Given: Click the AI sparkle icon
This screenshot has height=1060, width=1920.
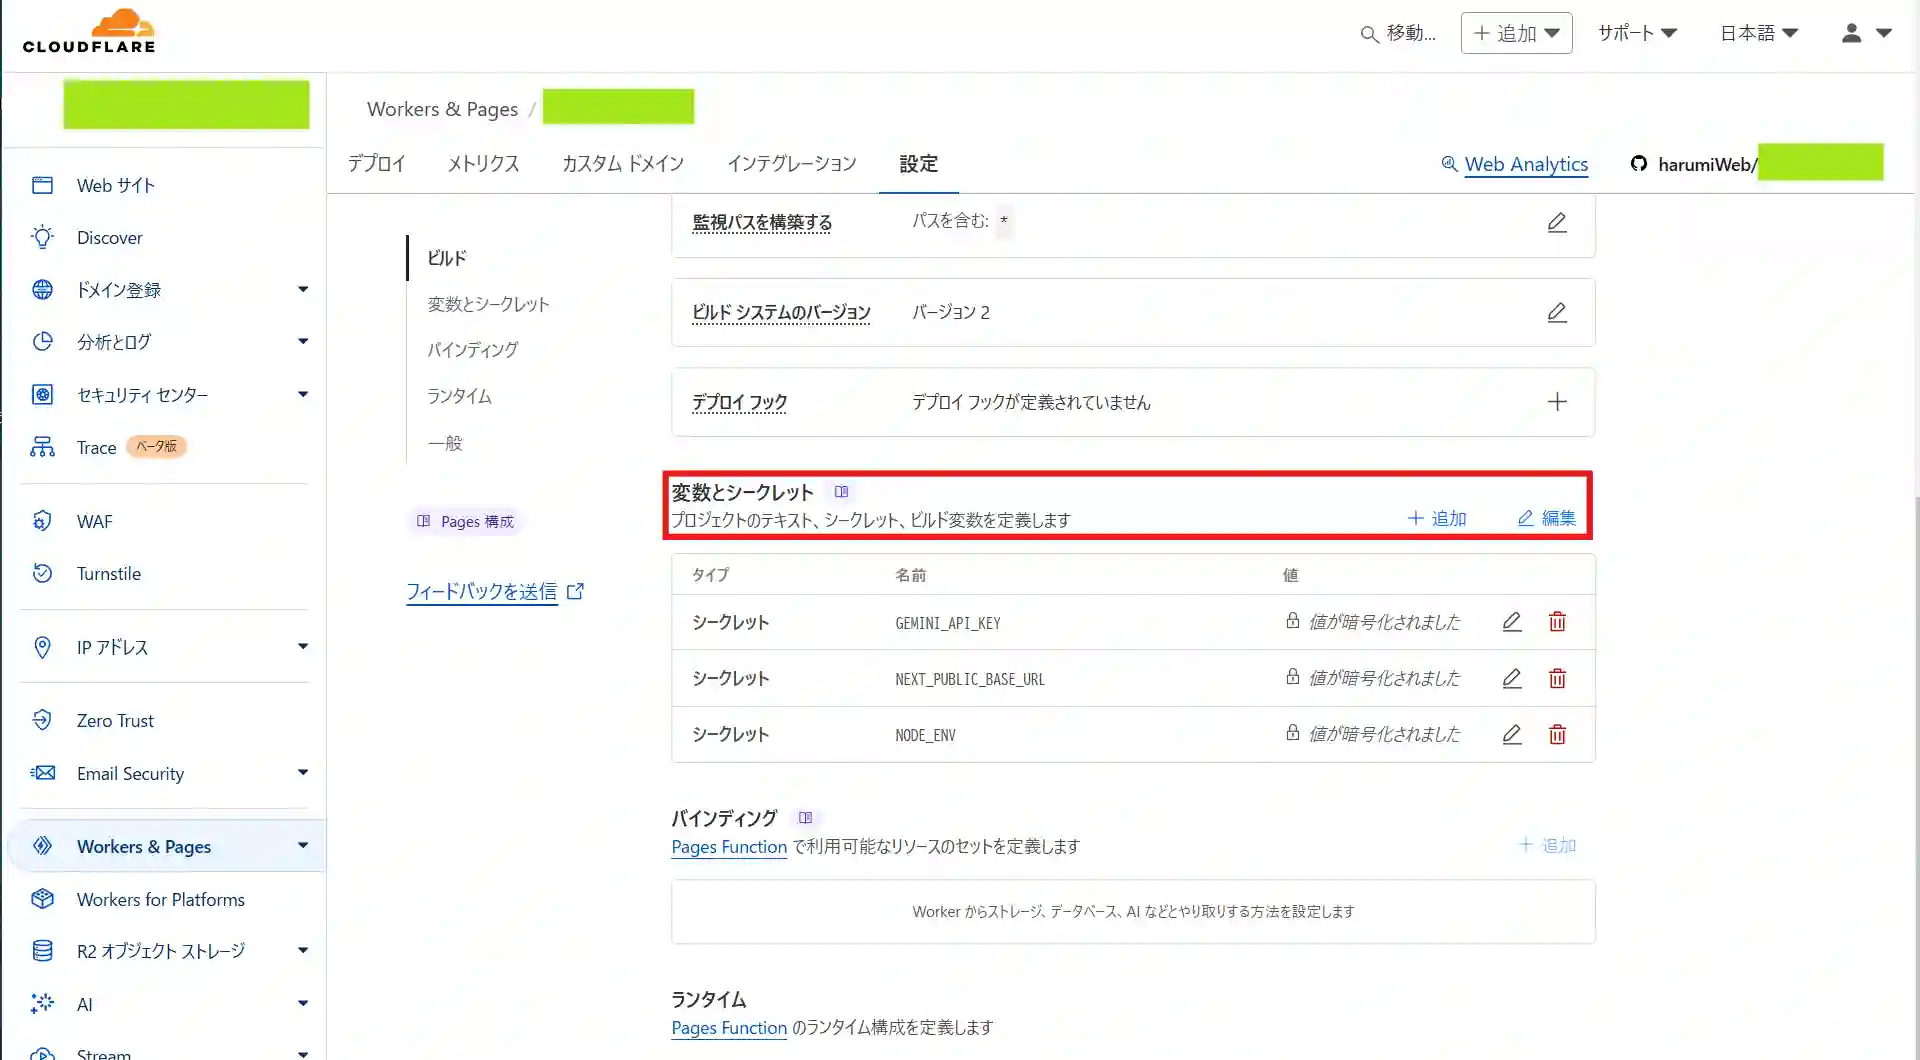Looking at the screenshot, I should pos(42,1004).
